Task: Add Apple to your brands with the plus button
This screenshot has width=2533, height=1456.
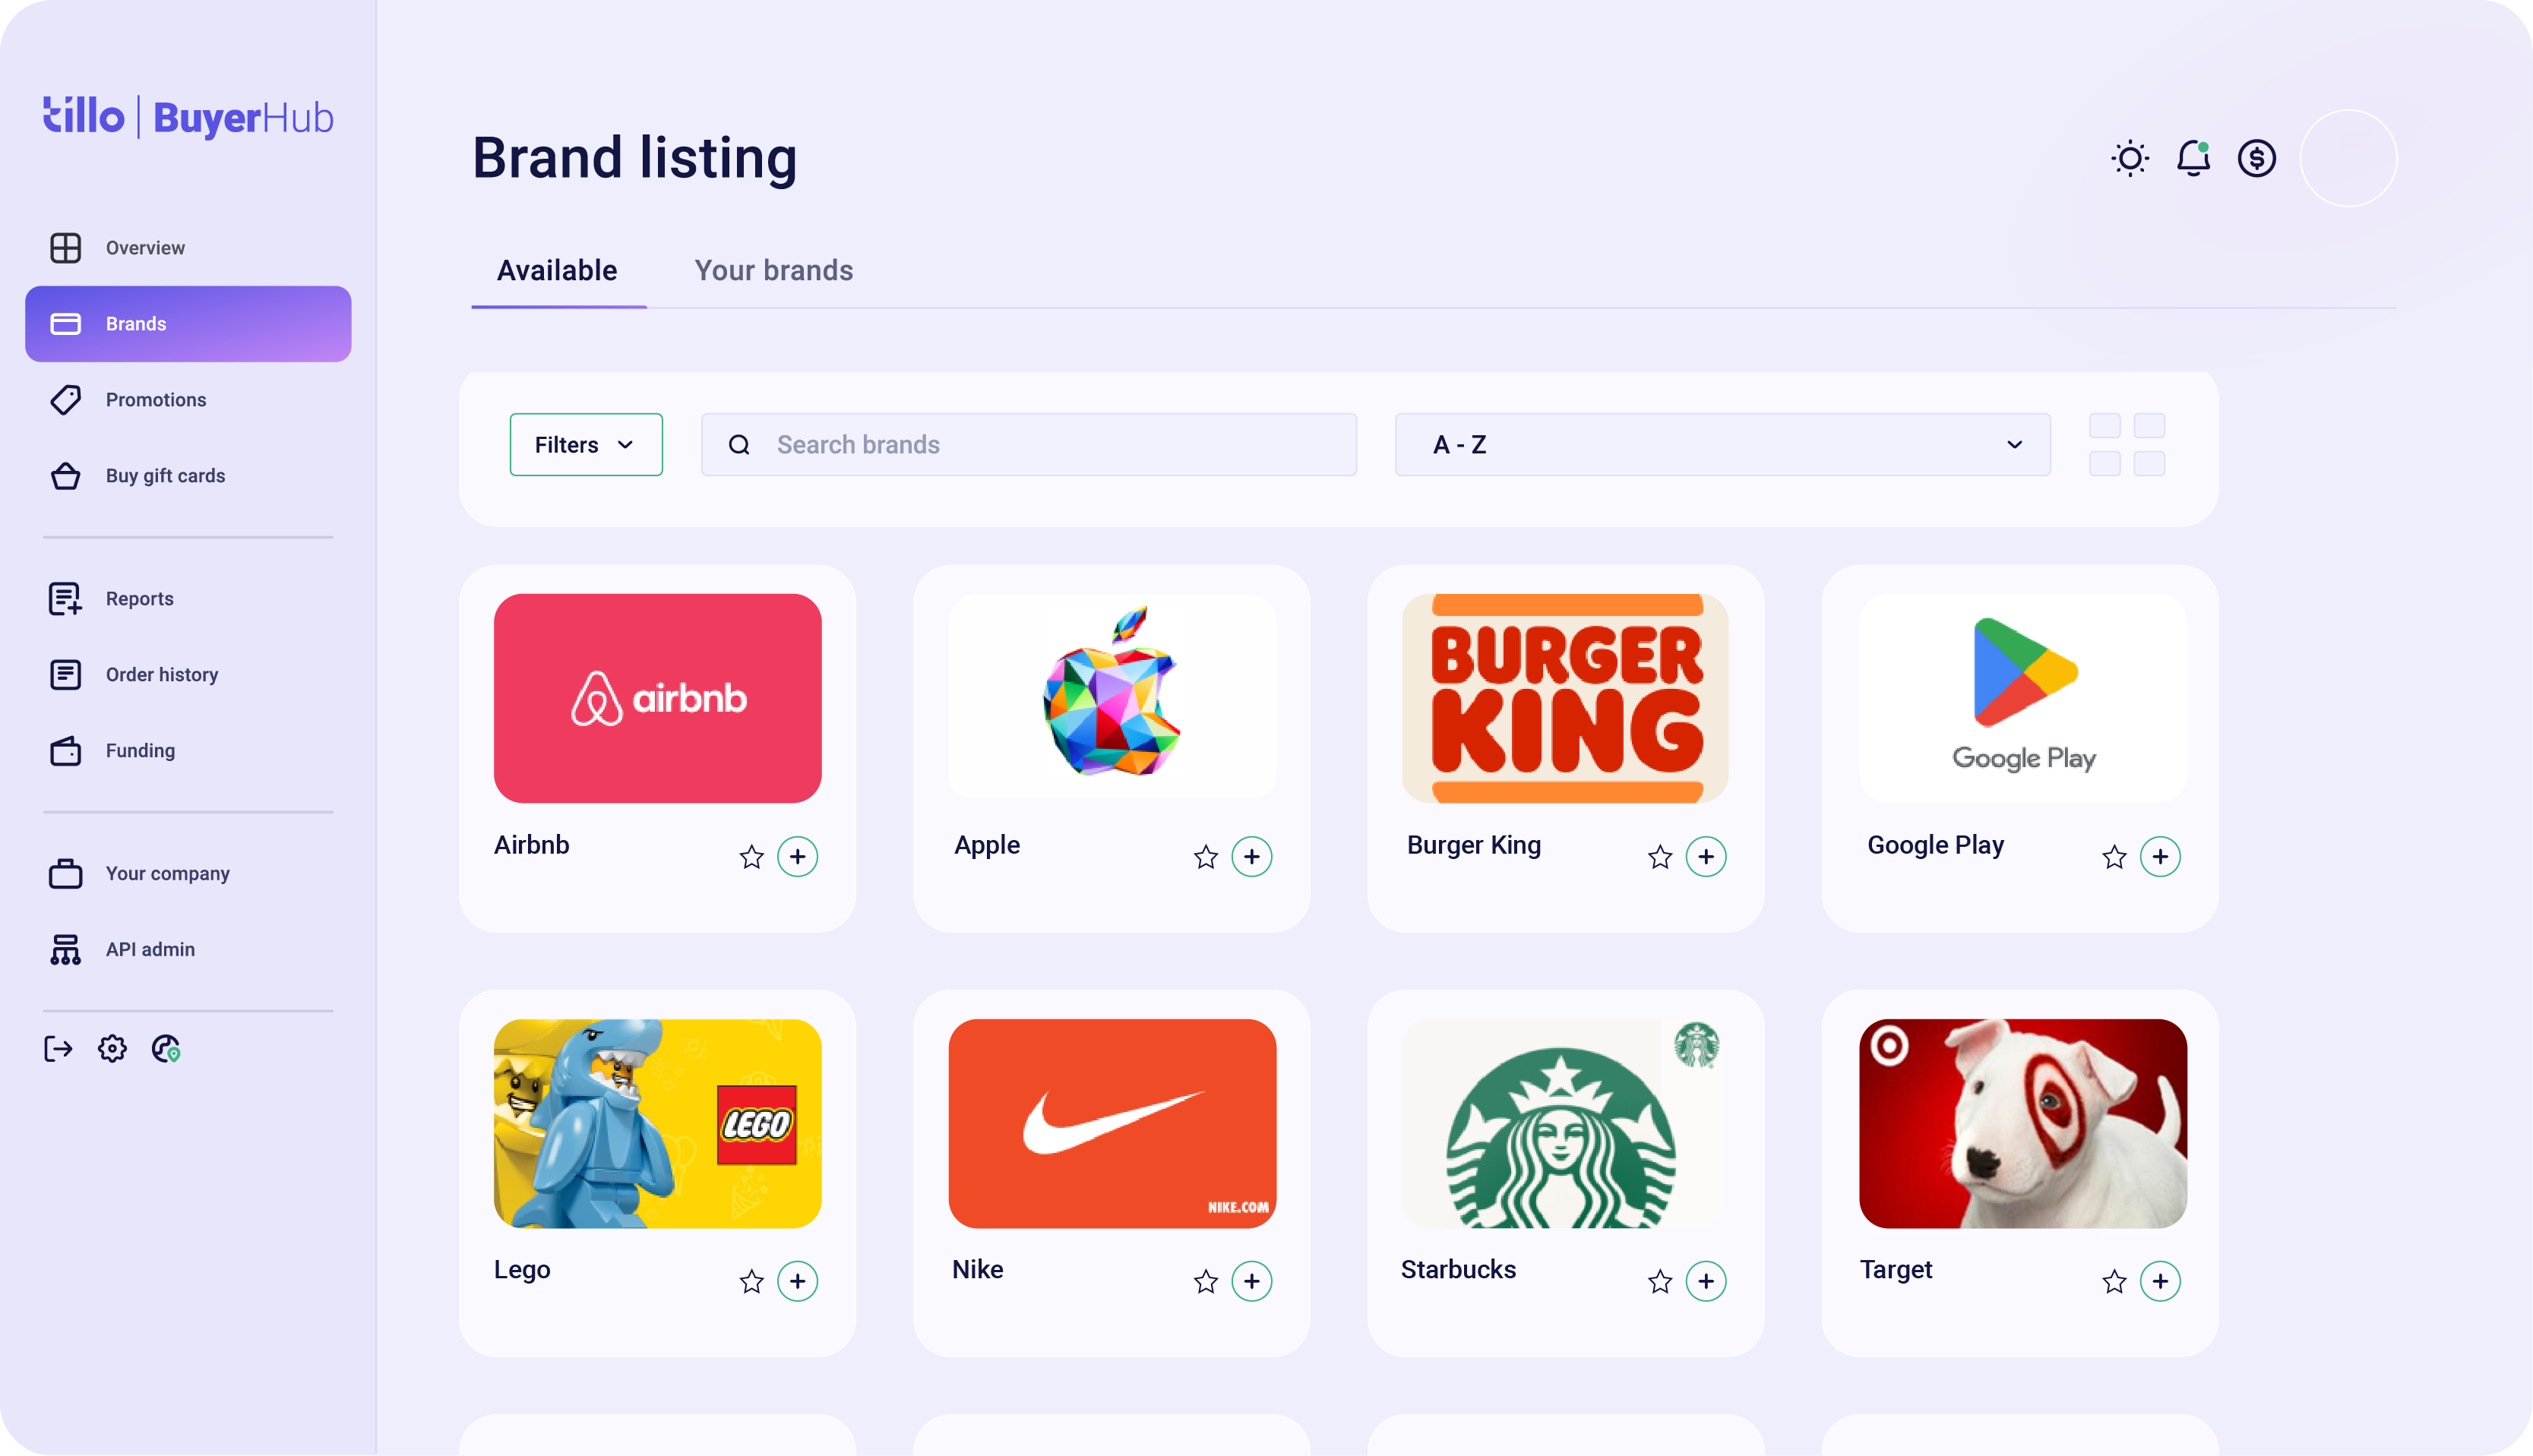Action: pos(1252,856)
